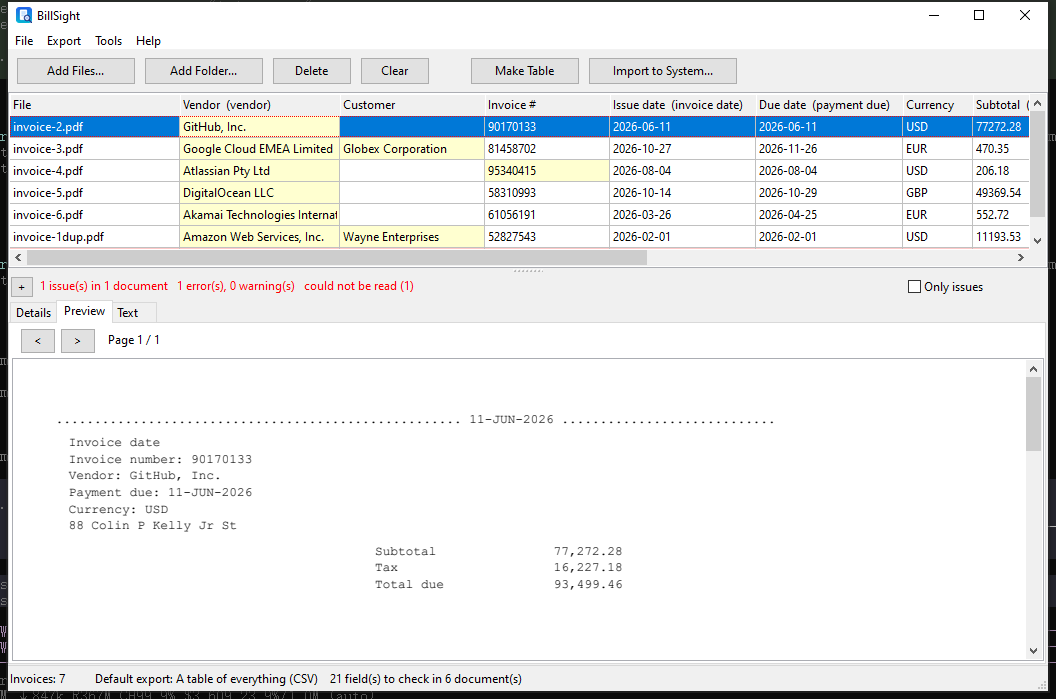Screen dimensions: 1056x699
Task: Select the invoice-3.pdf file cell
Action: [x=94, y=149]
